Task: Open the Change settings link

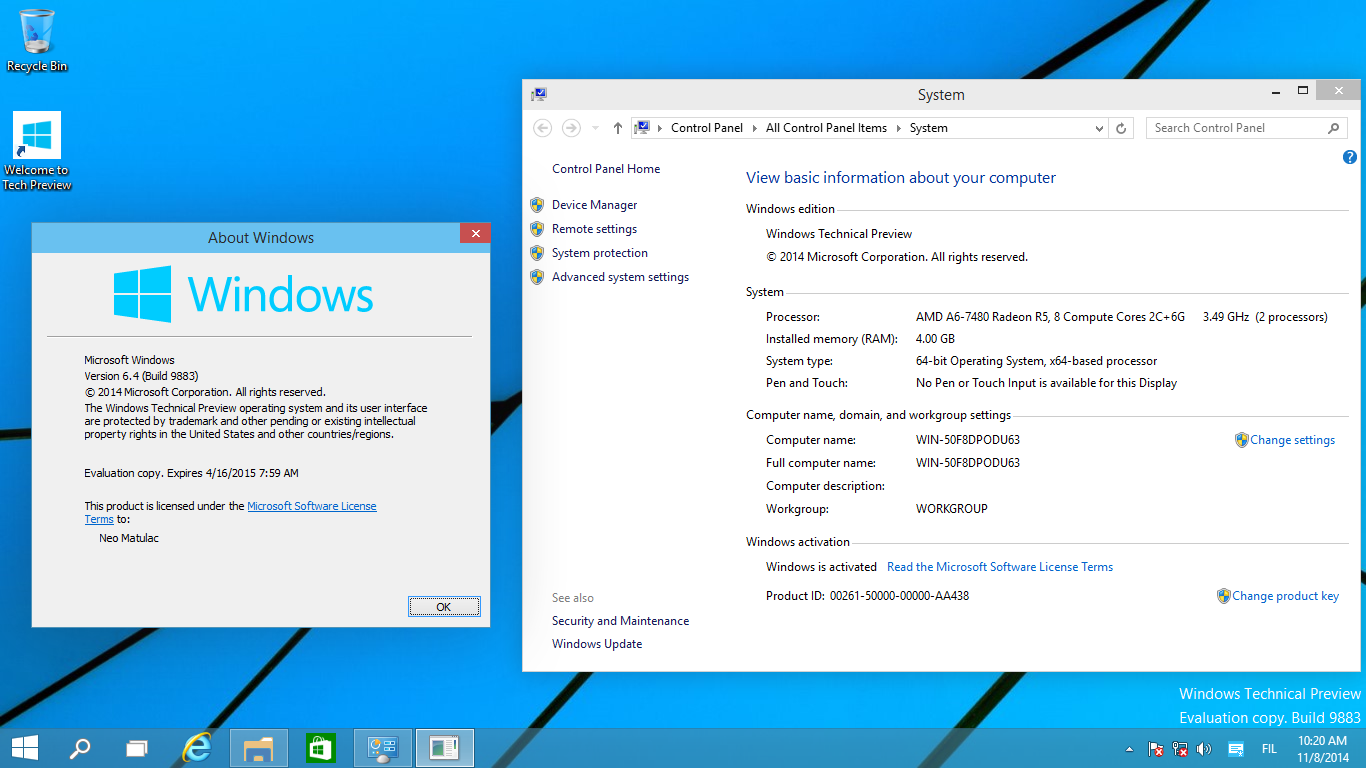Action: (x=1292, y=439)
